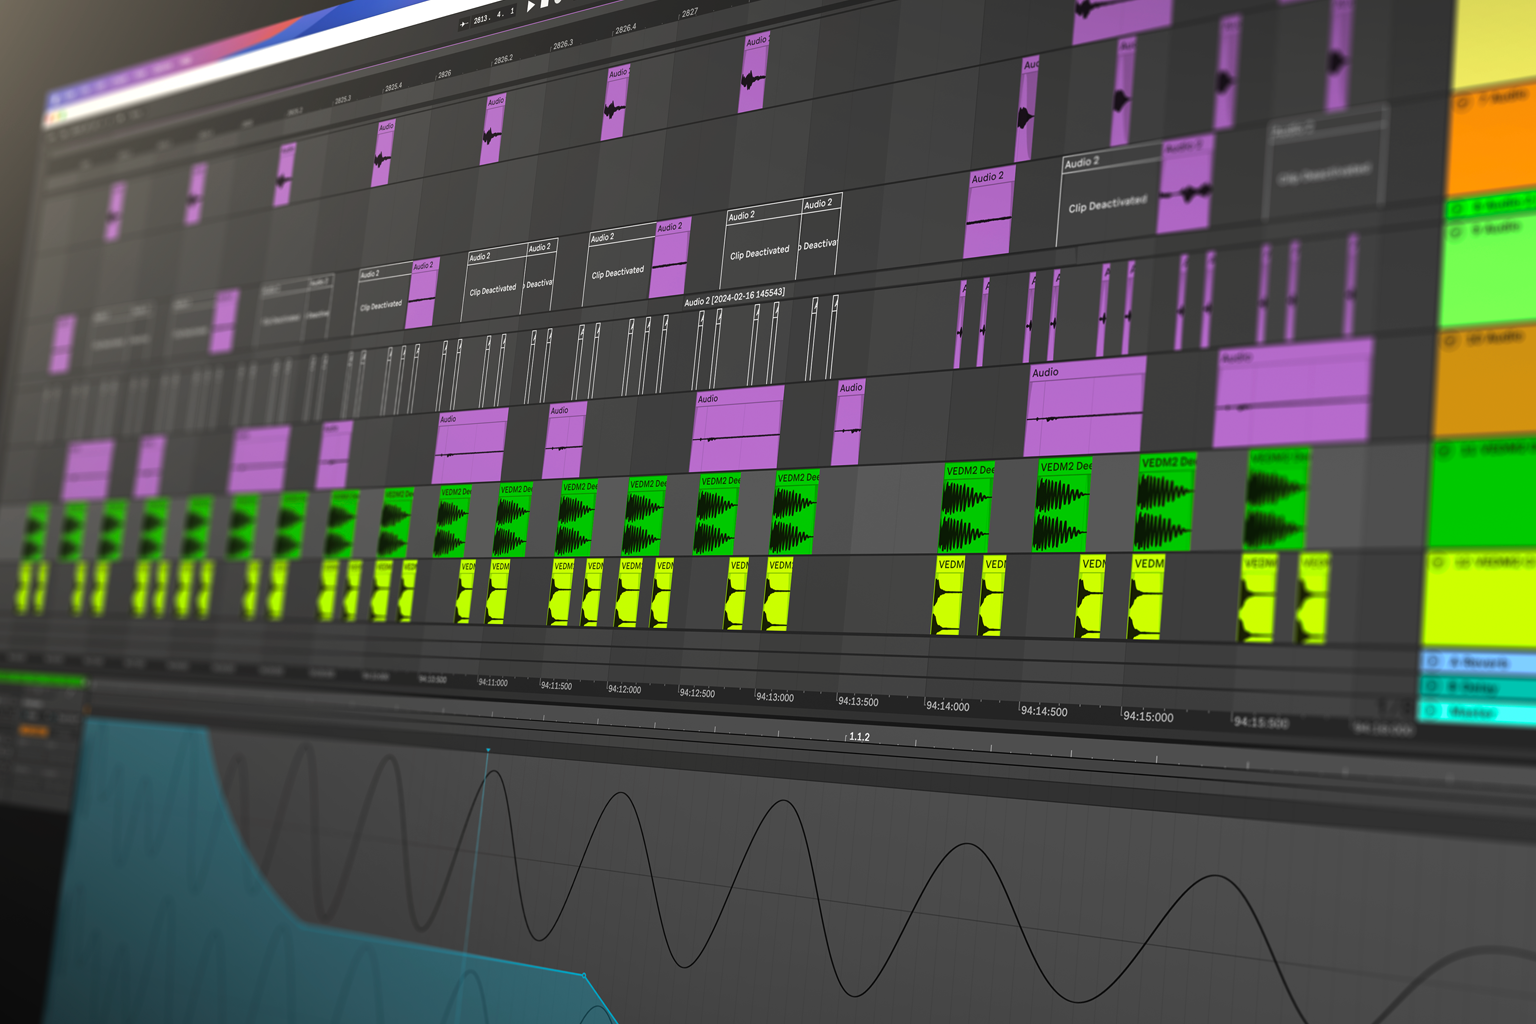Select the light blue return track header
The width and height of the screenshot is (1536, 1024).
[1476, 662]
